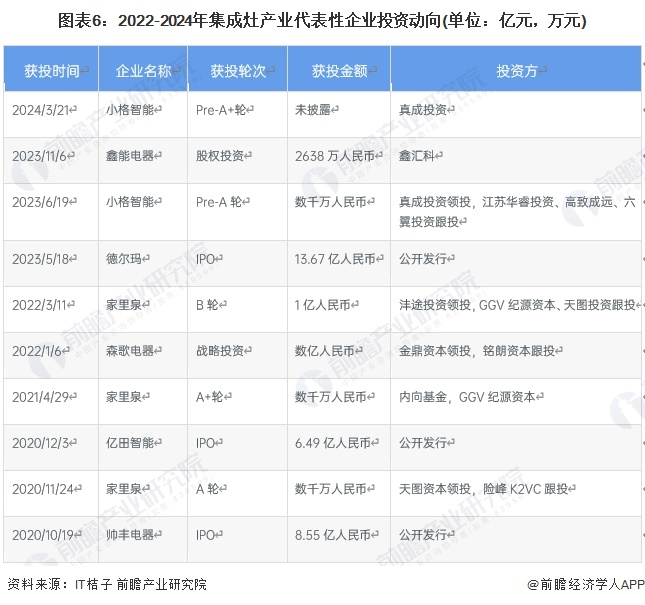645x605 pixels.
Task: Click the 亿田智能 company cell
Action: pos(143,448)
